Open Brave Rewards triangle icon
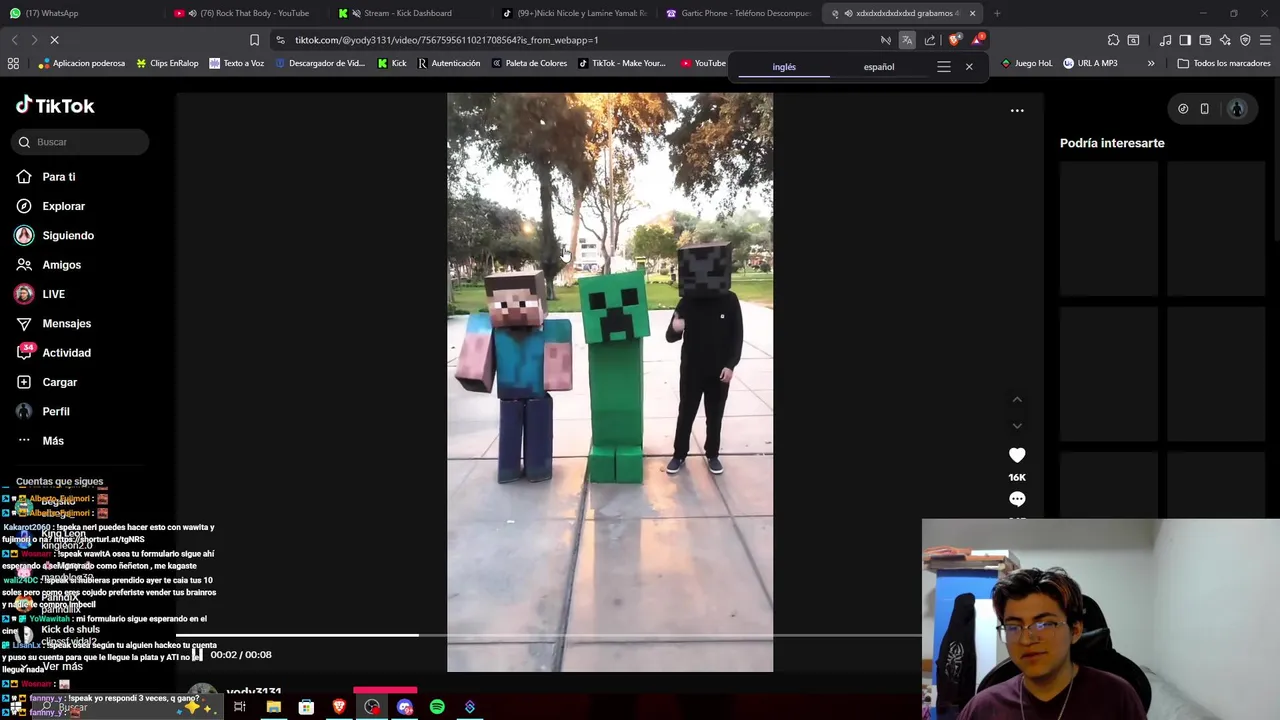Image resolution: width=1280 pixels, height=720 pixels. tap(978, 40)
